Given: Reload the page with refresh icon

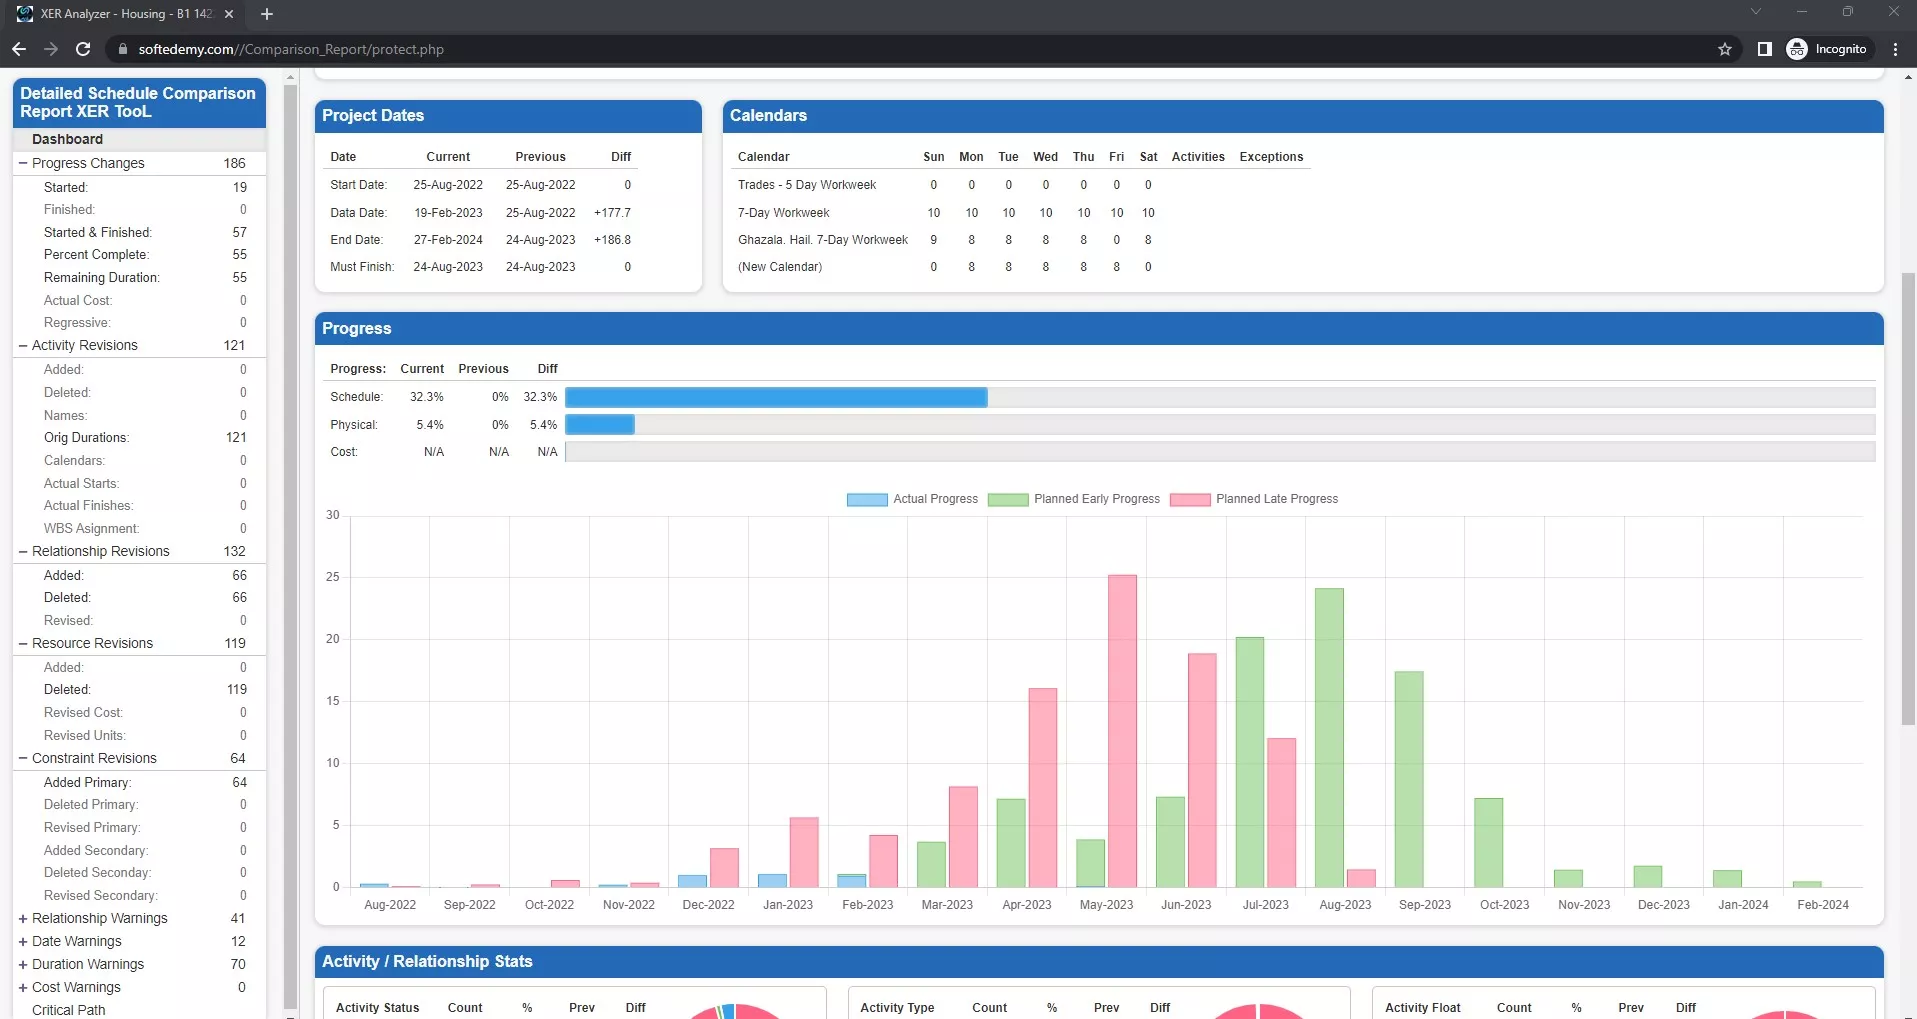Looking at the screenshot, I should click(x=83, y=49).
